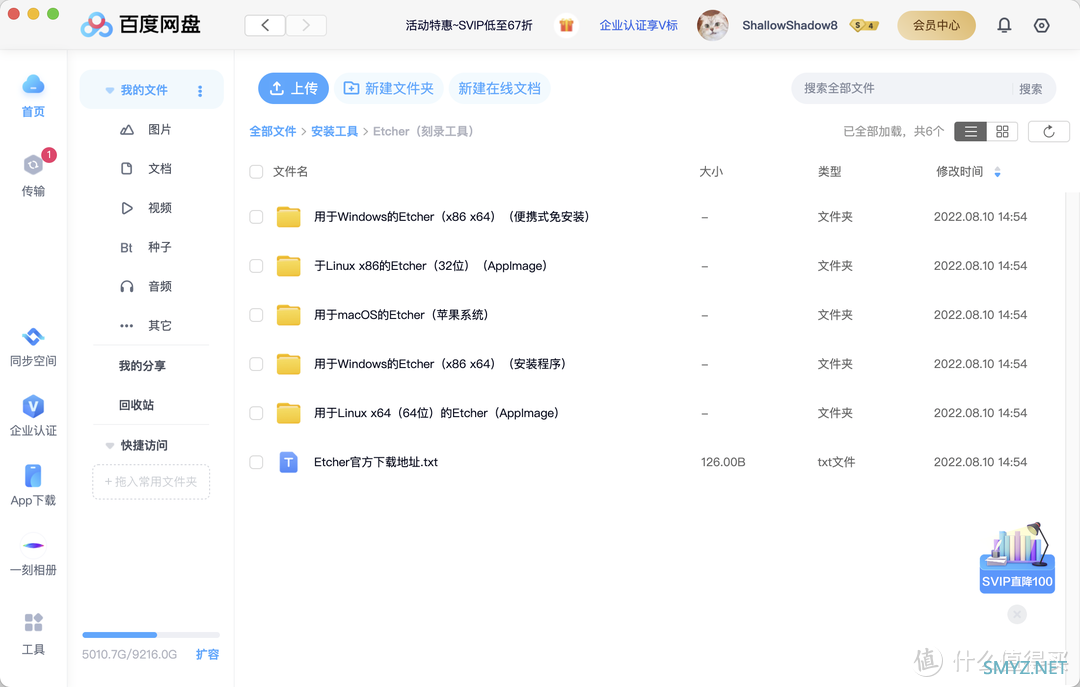Switch to list view mode
The width and height of the screenshot is (1080, 687).
coord(970,132)
